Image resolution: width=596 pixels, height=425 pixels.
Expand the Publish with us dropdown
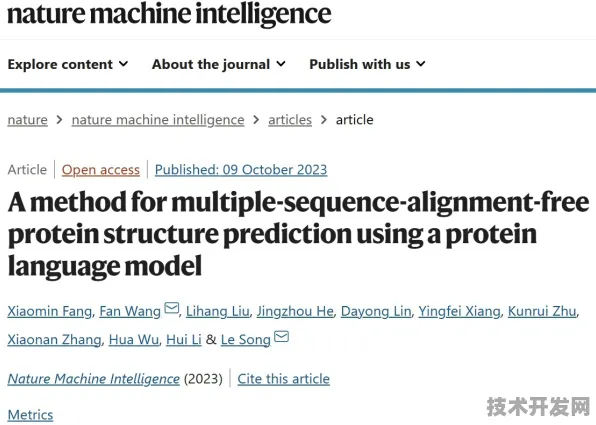[x=367, y=64]
